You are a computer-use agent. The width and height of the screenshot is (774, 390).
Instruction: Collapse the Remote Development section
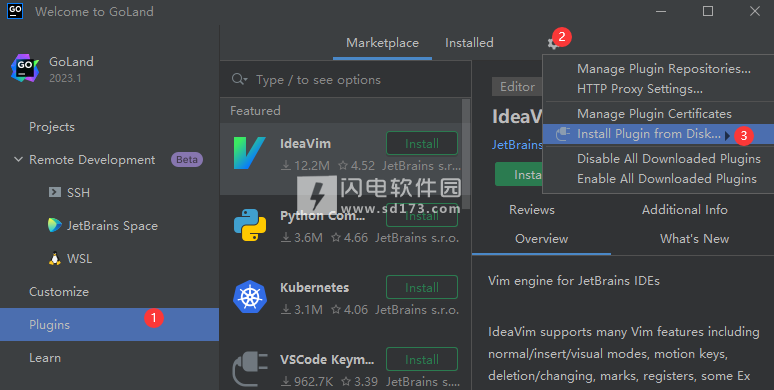tap(18, 159)
